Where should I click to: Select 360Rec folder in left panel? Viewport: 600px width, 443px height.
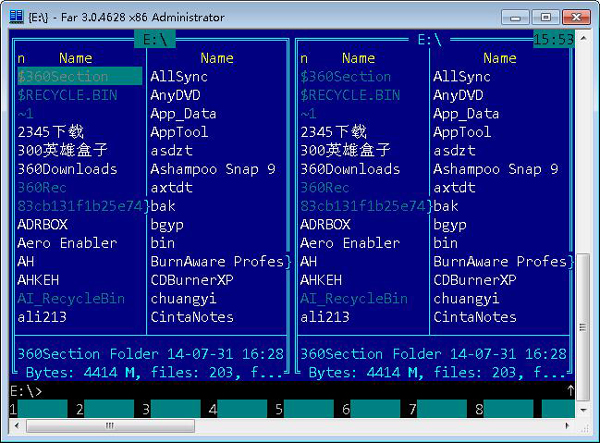point(42,187)
